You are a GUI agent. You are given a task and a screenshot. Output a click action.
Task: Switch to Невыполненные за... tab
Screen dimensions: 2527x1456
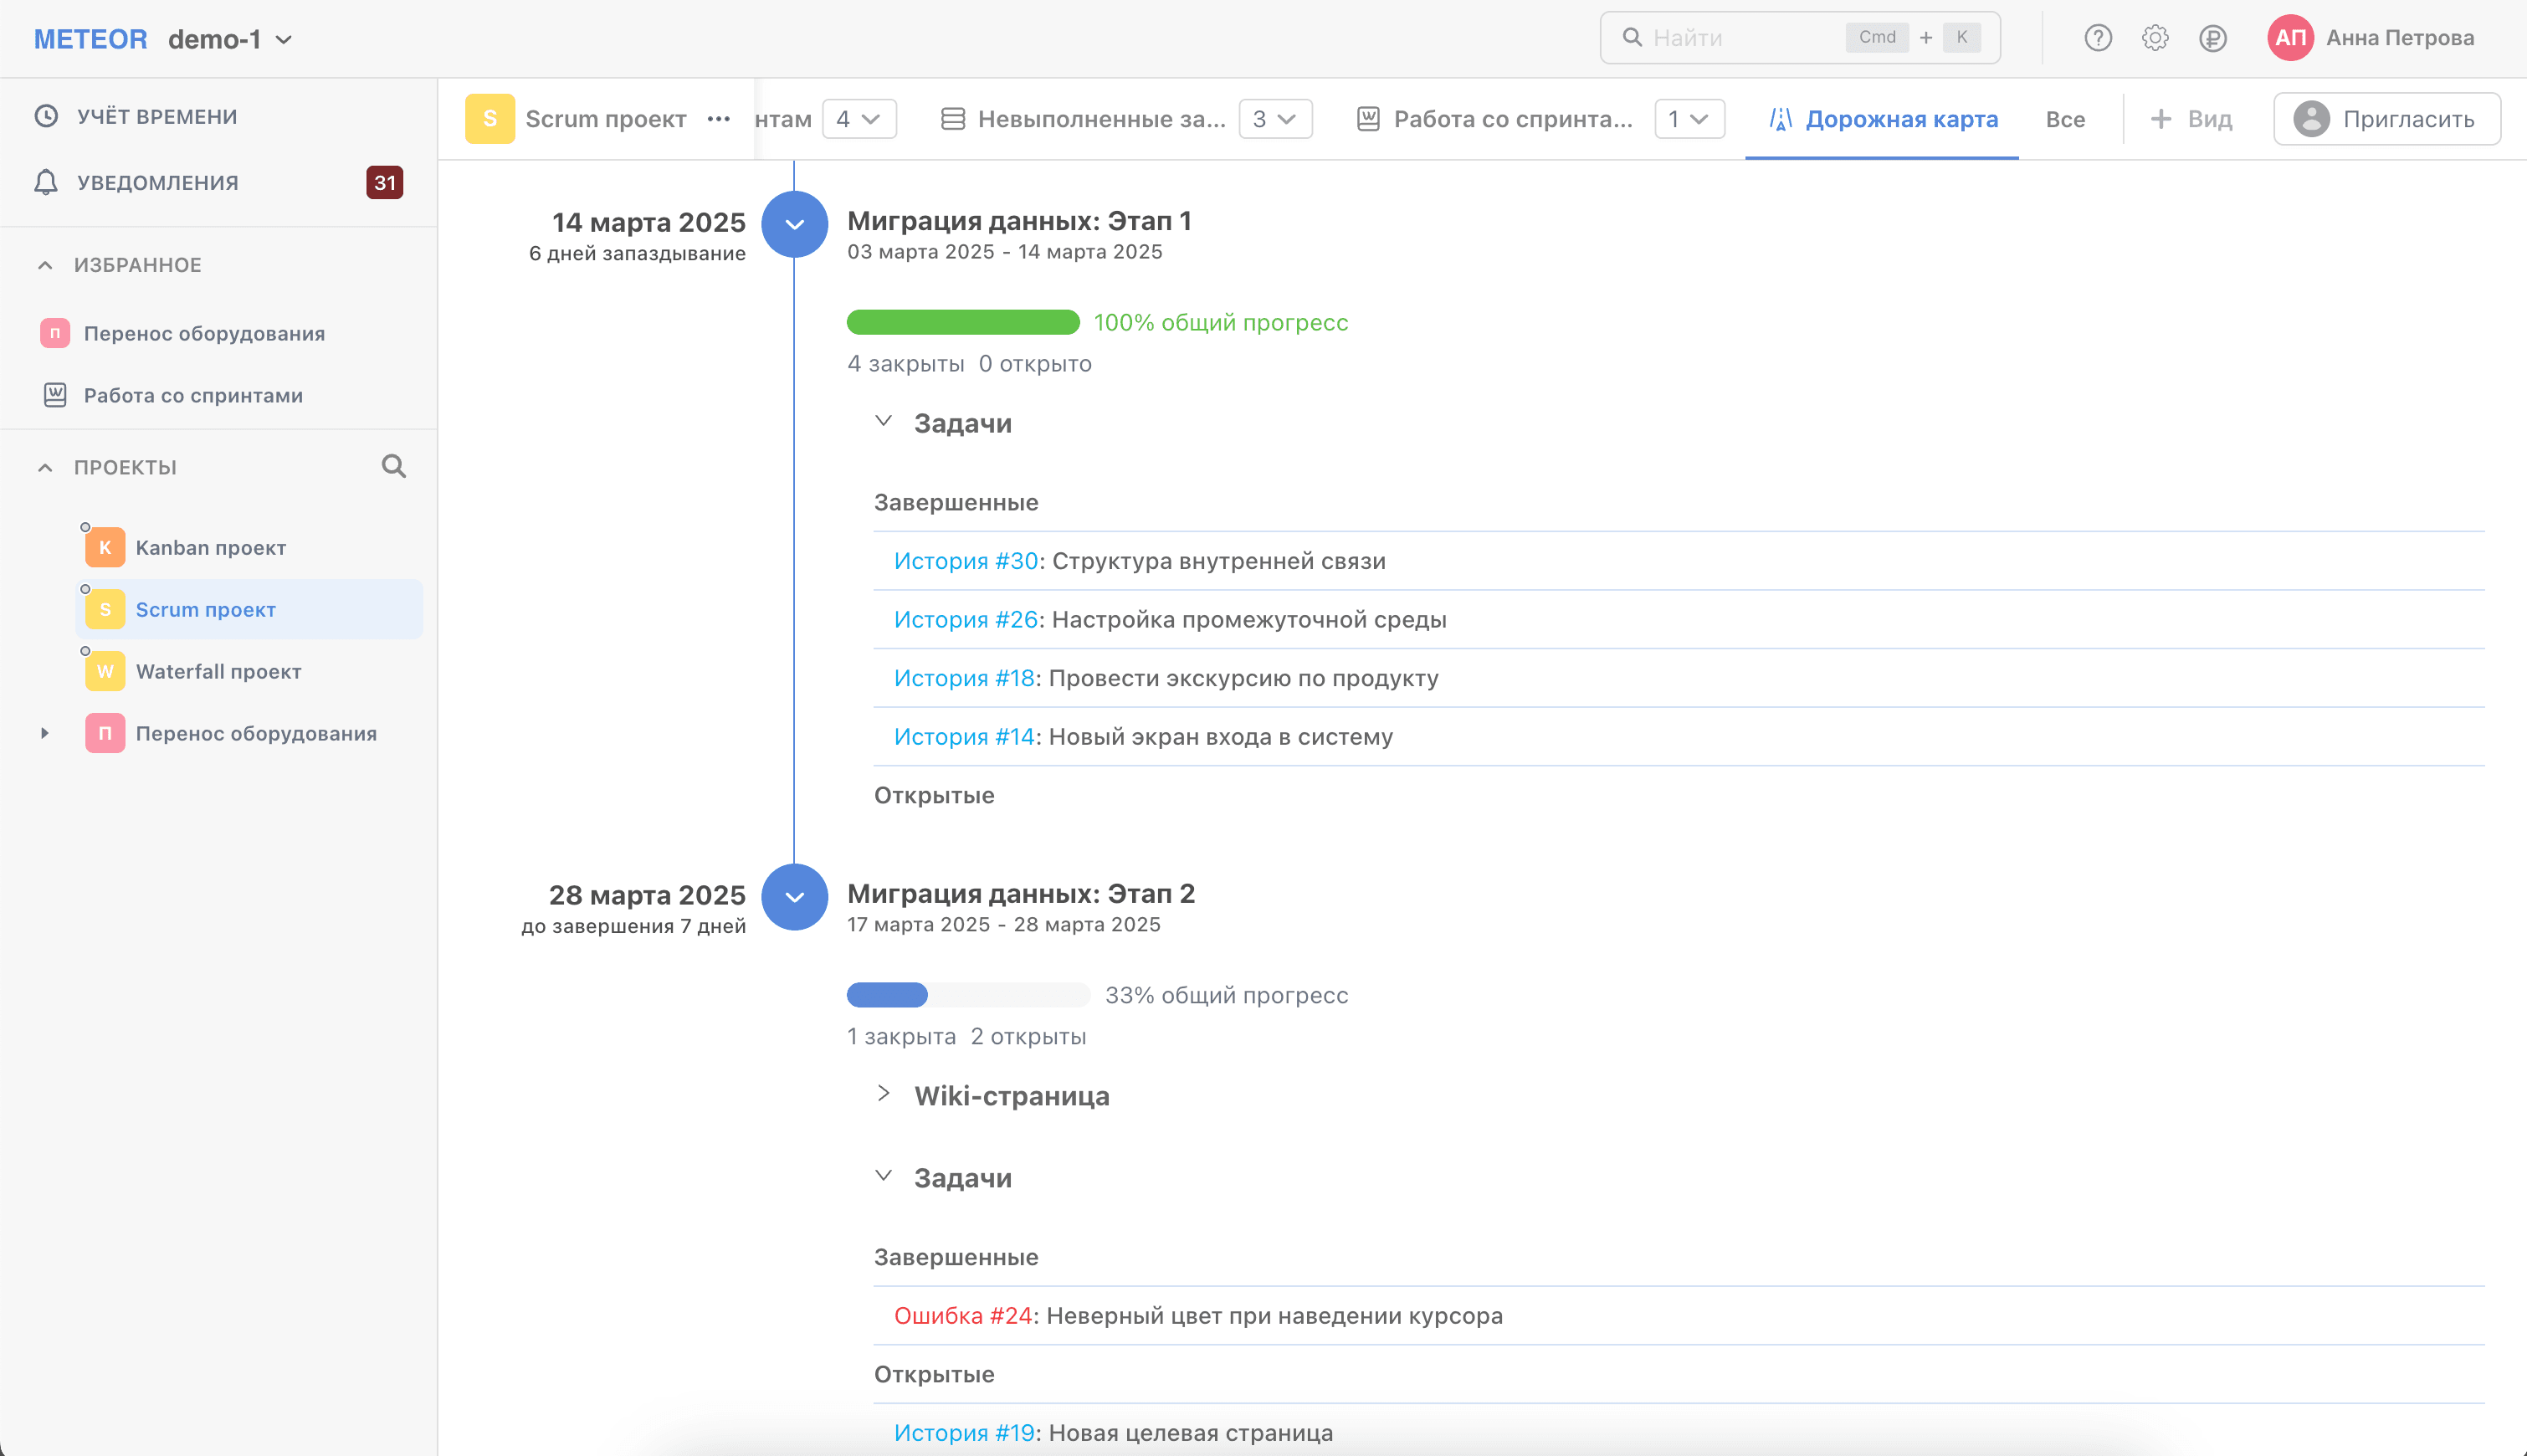(x=1101, y=119)
